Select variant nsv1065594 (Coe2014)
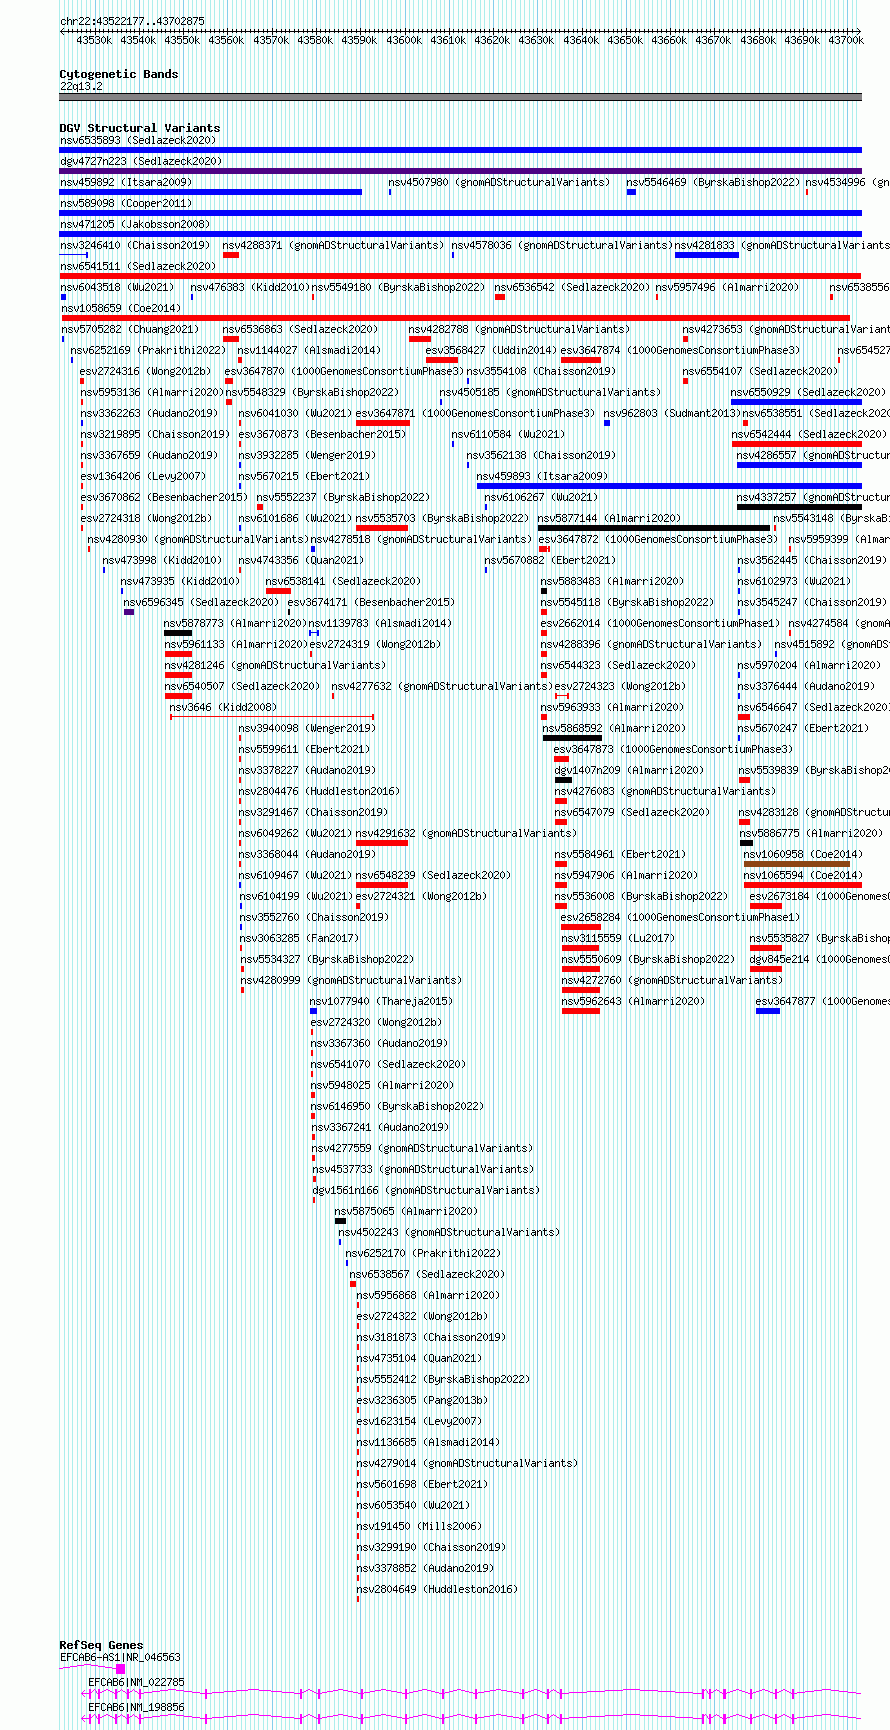This screenshot has height=1730, width=890. click(x=802, y=875)
